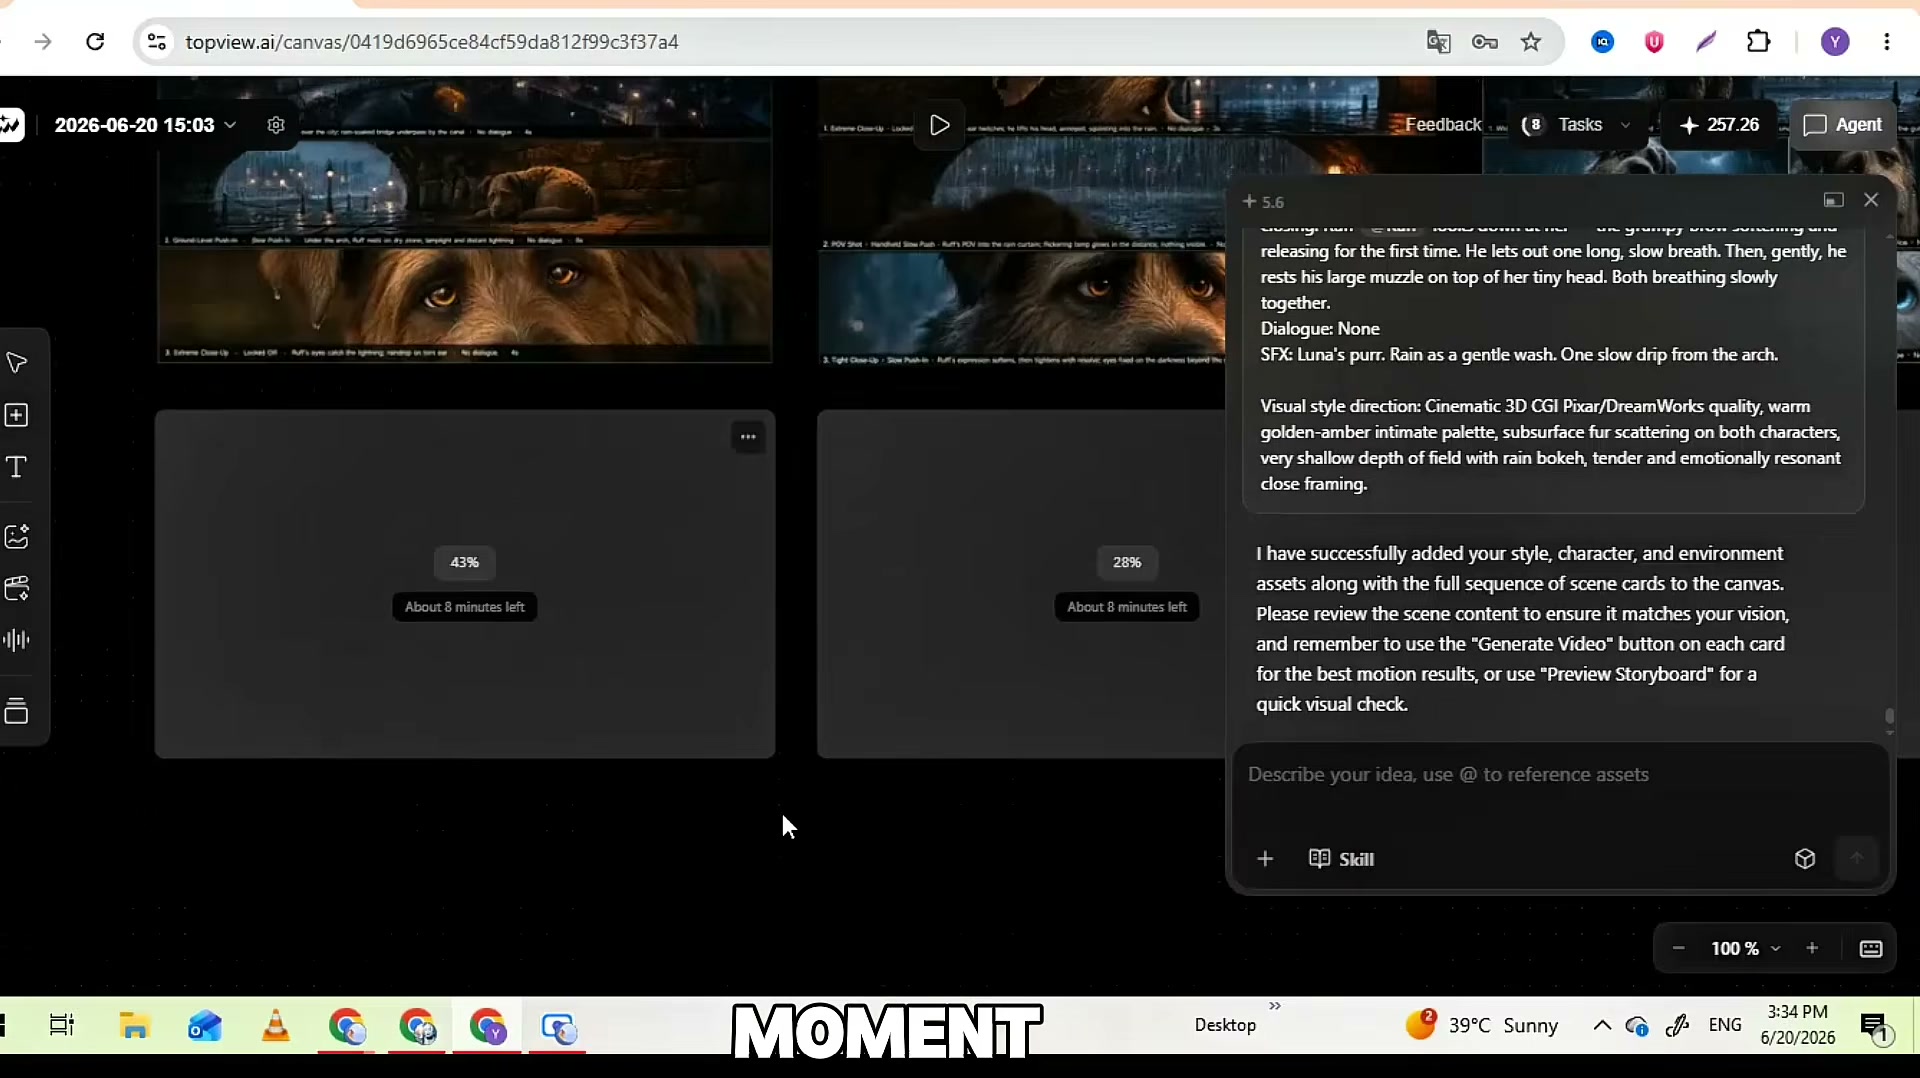The width and height of the screenshot is (1920, 1078).
Task: Zoom out with the minus button
Action: pos(1679,948)
